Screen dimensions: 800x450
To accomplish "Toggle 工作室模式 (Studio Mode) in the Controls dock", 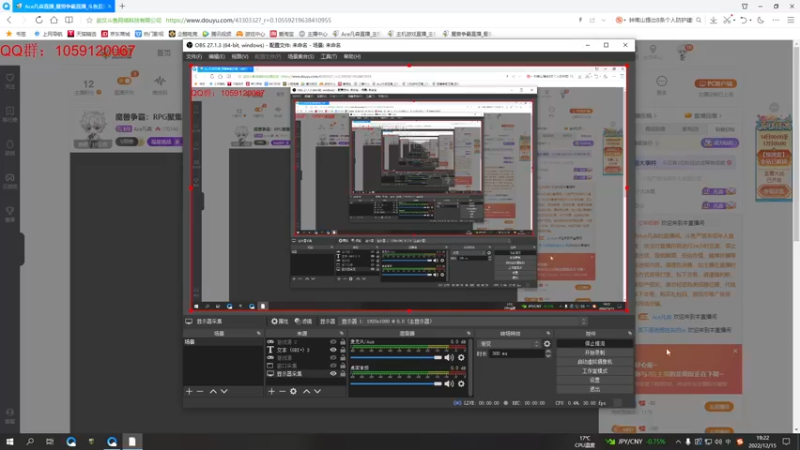I will pos(595,371).
